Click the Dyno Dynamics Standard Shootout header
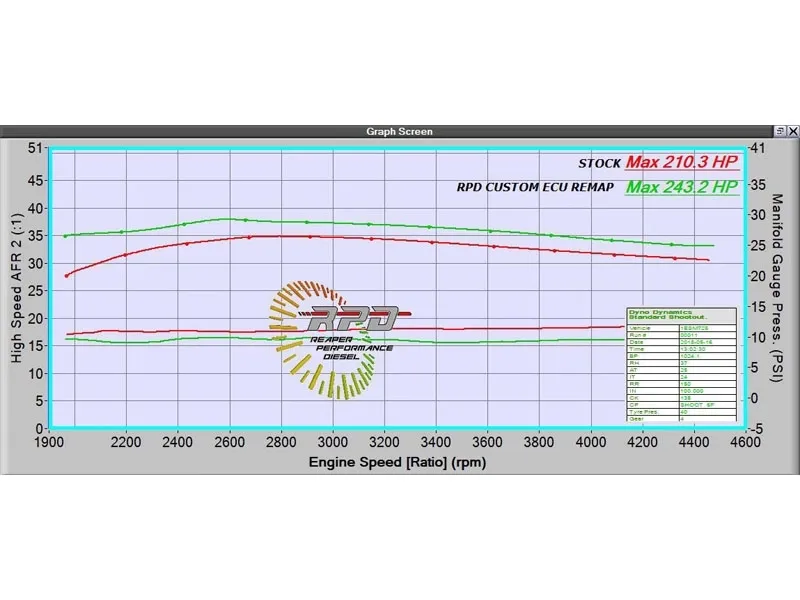This screenshot has height=600, width=800. pyautogui.click(x=680, y=315)
